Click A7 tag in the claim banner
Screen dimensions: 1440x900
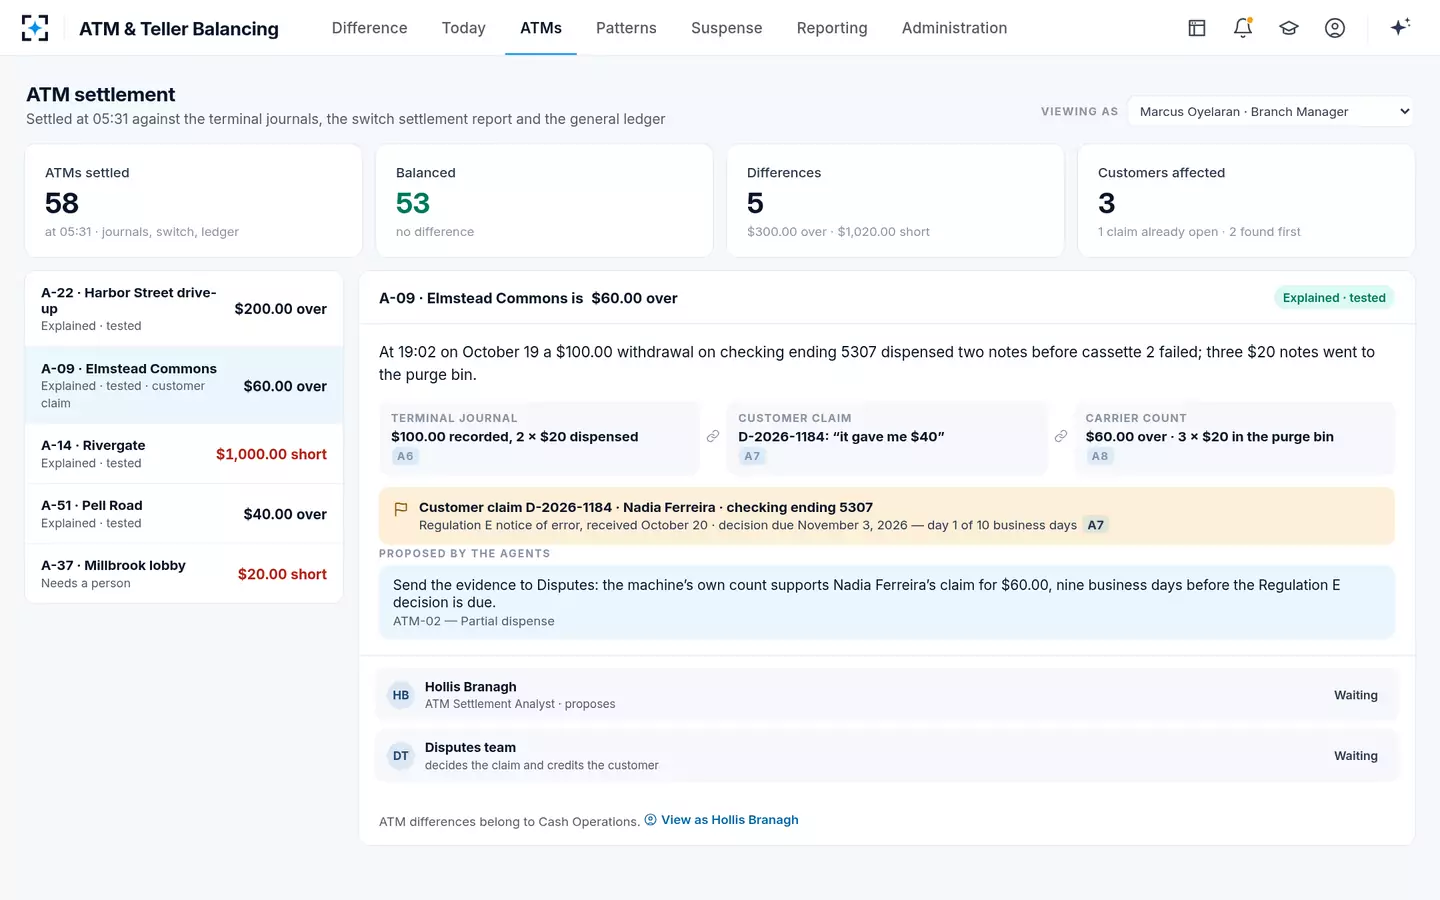pos(1096,525)
